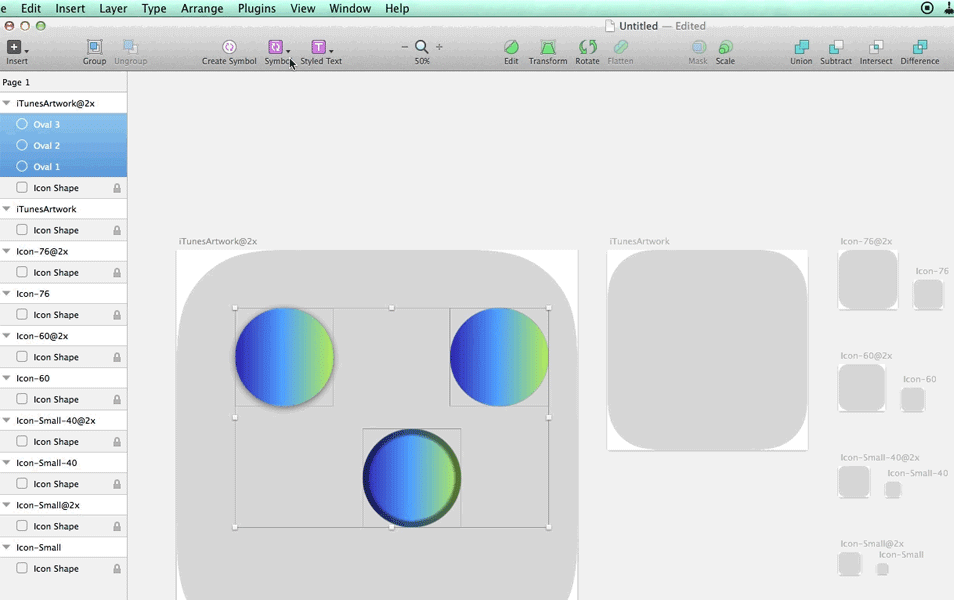Click the Rotate tool icon
954x600 pixels.
pyautogui.click(x=587, y=47)
